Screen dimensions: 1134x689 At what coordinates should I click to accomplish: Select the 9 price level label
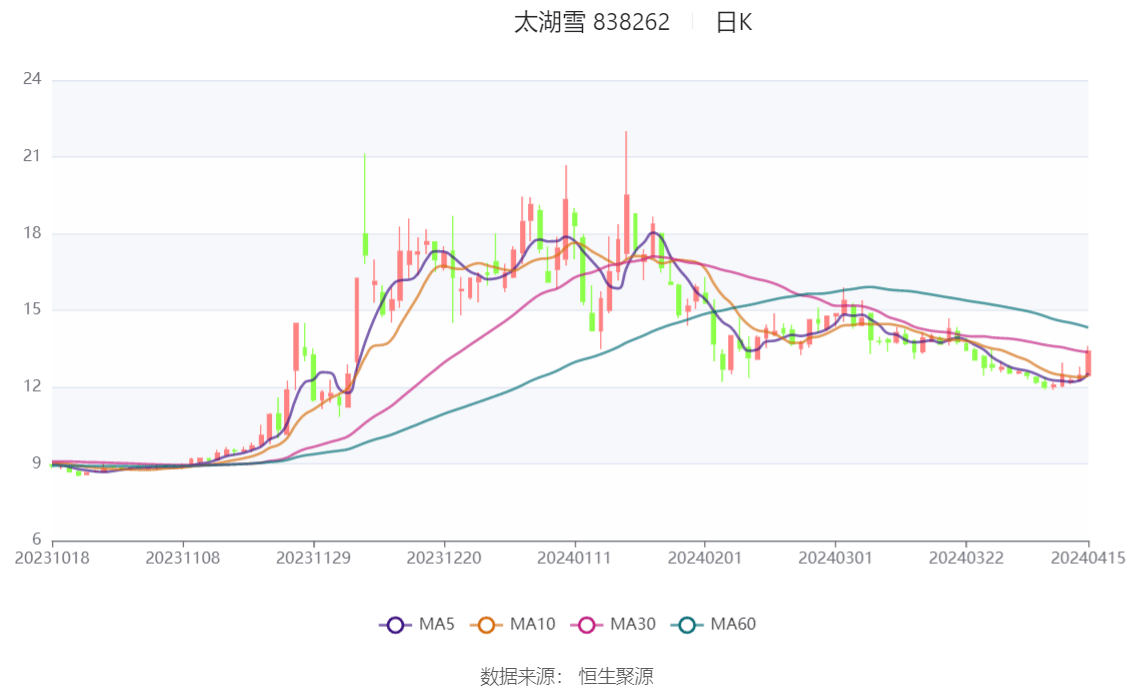36,463
